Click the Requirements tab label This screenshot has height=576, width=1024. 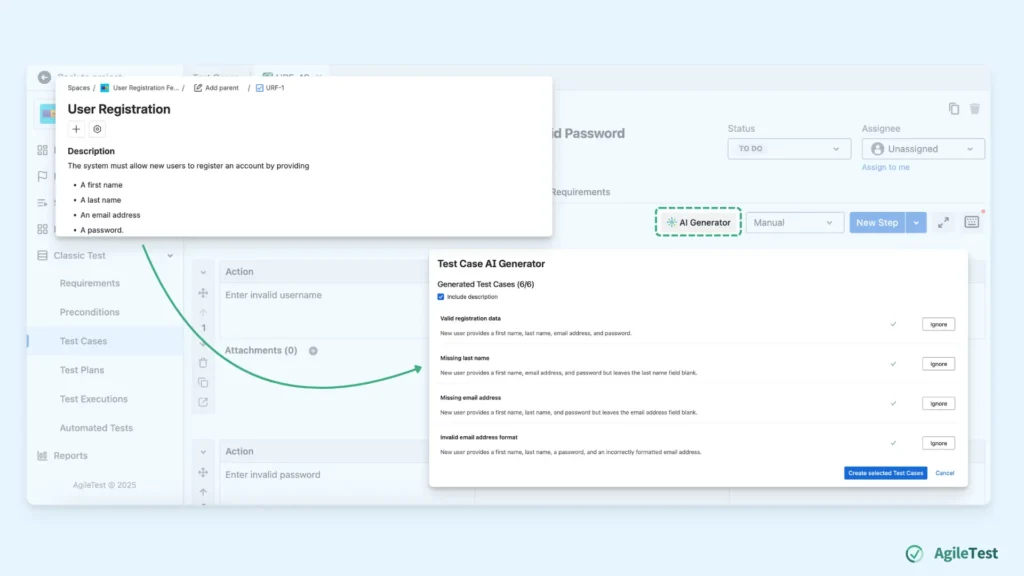(x=580, y=192)
